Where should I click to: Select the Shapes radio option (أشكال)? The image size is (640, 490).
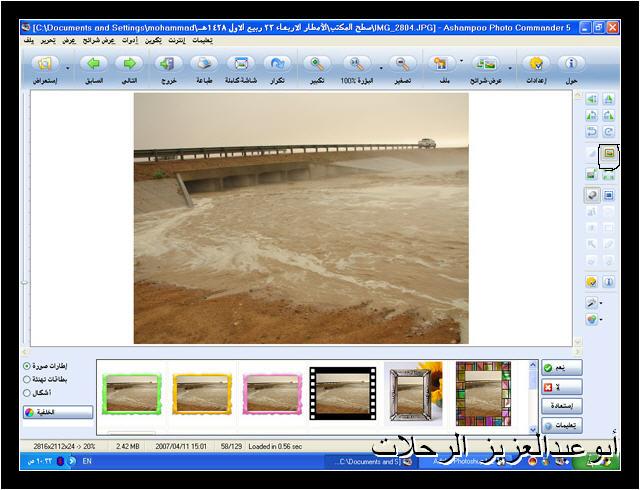27,393
